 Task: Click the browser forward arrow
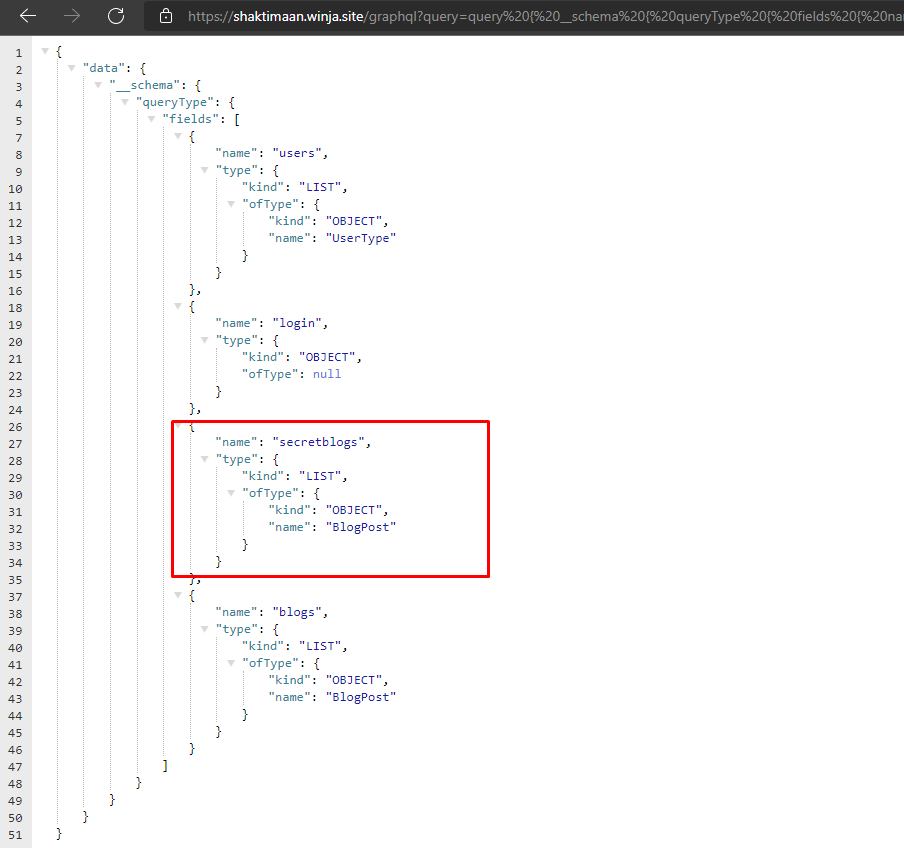pyautogui.click(x=71, y=16)
